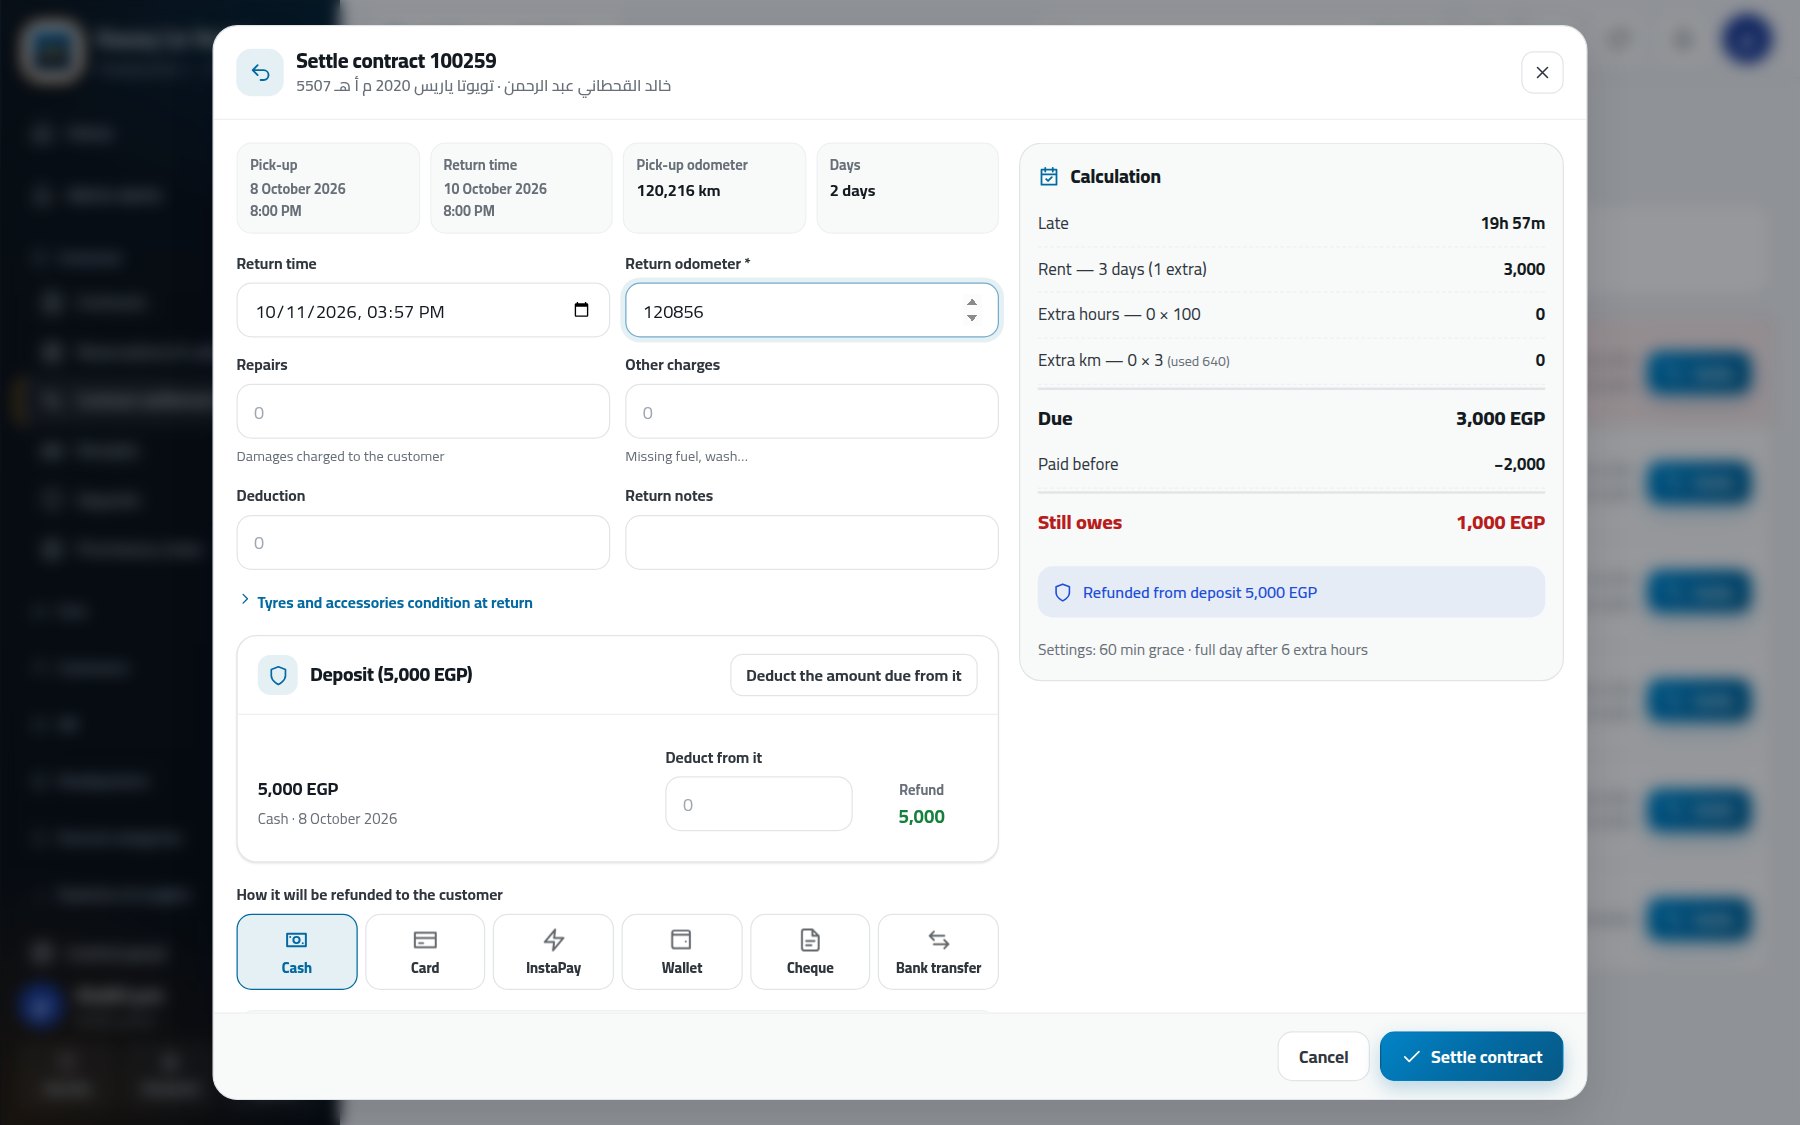Open the calendar picker in Return time
This screenshot has height=1125, width=1800.
(x=581, y=310)
